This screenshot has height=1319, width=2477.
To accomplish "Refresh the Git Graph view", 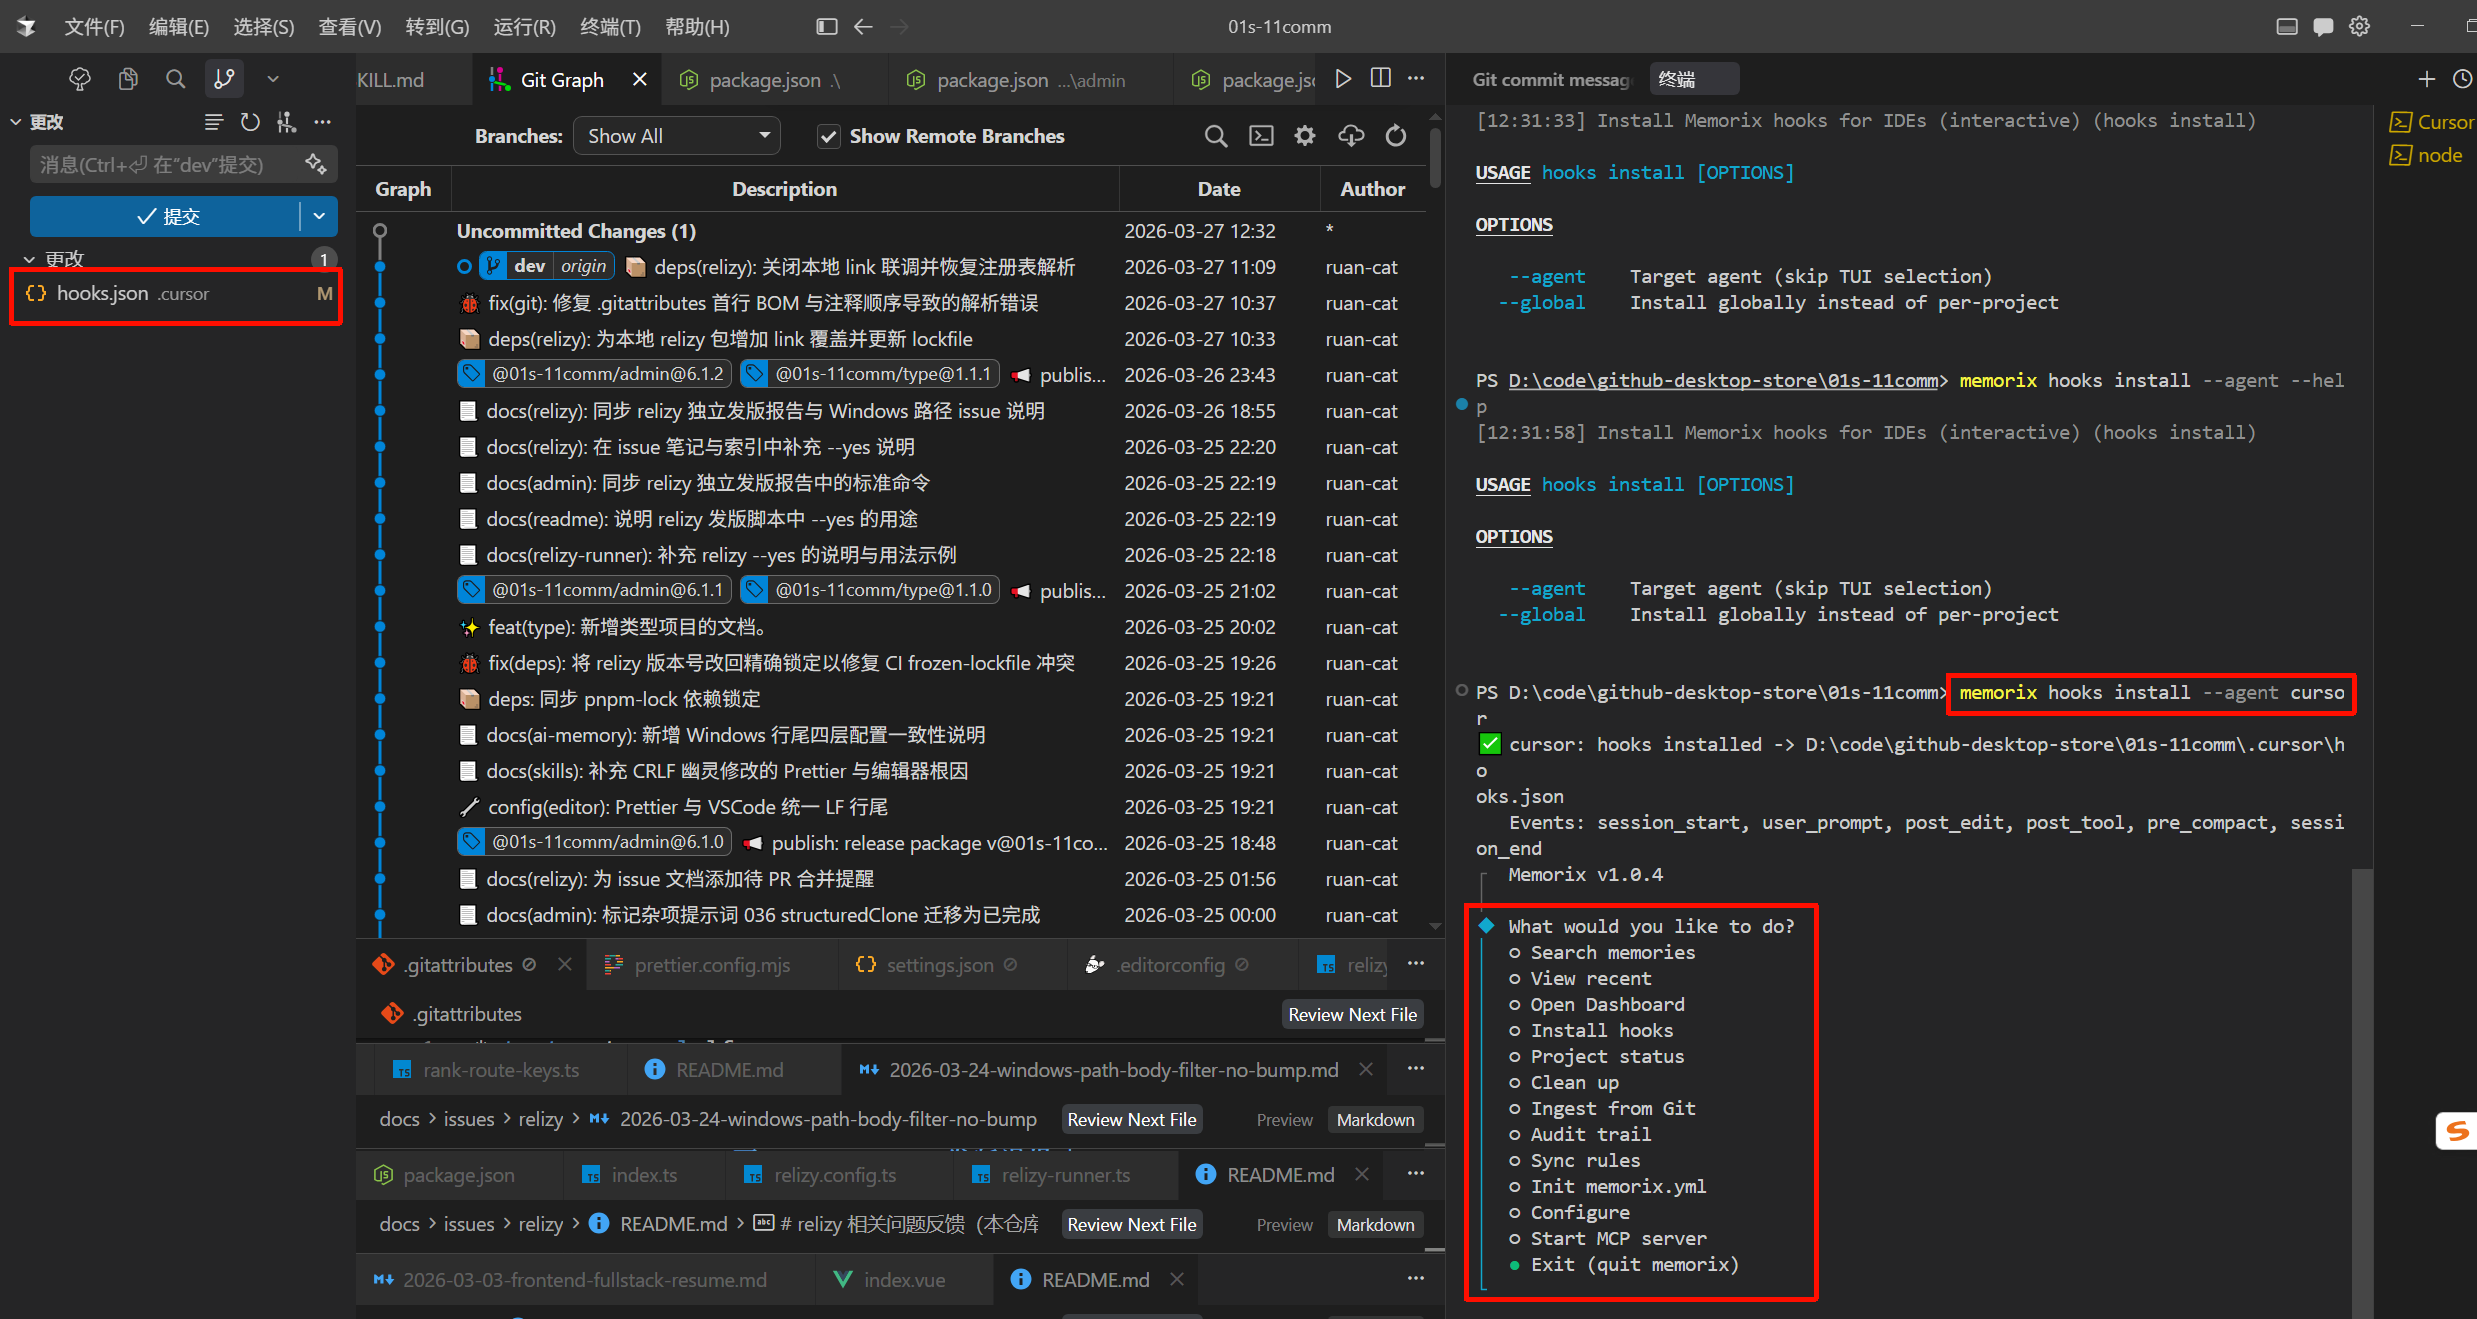I will click(1396, 136).
